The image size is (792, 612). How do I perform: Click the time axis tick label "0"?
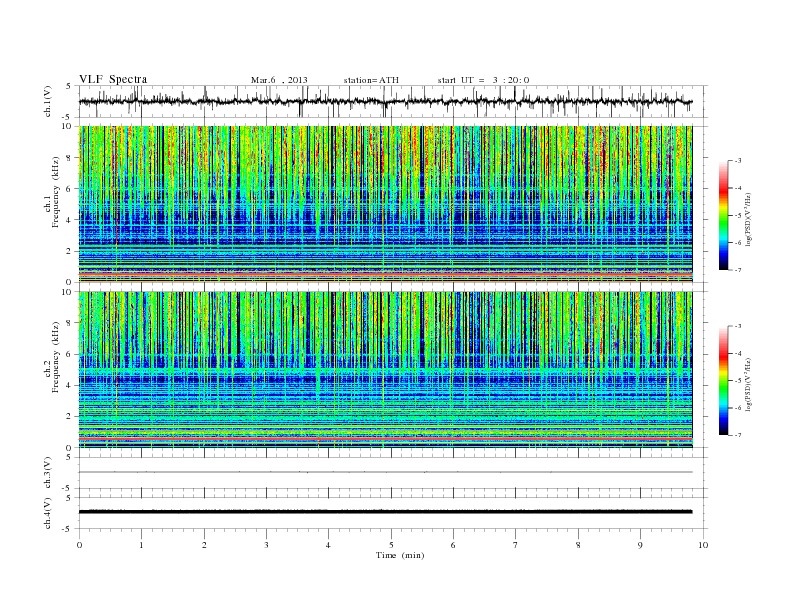pyautogui.click(x=79, y=545)
